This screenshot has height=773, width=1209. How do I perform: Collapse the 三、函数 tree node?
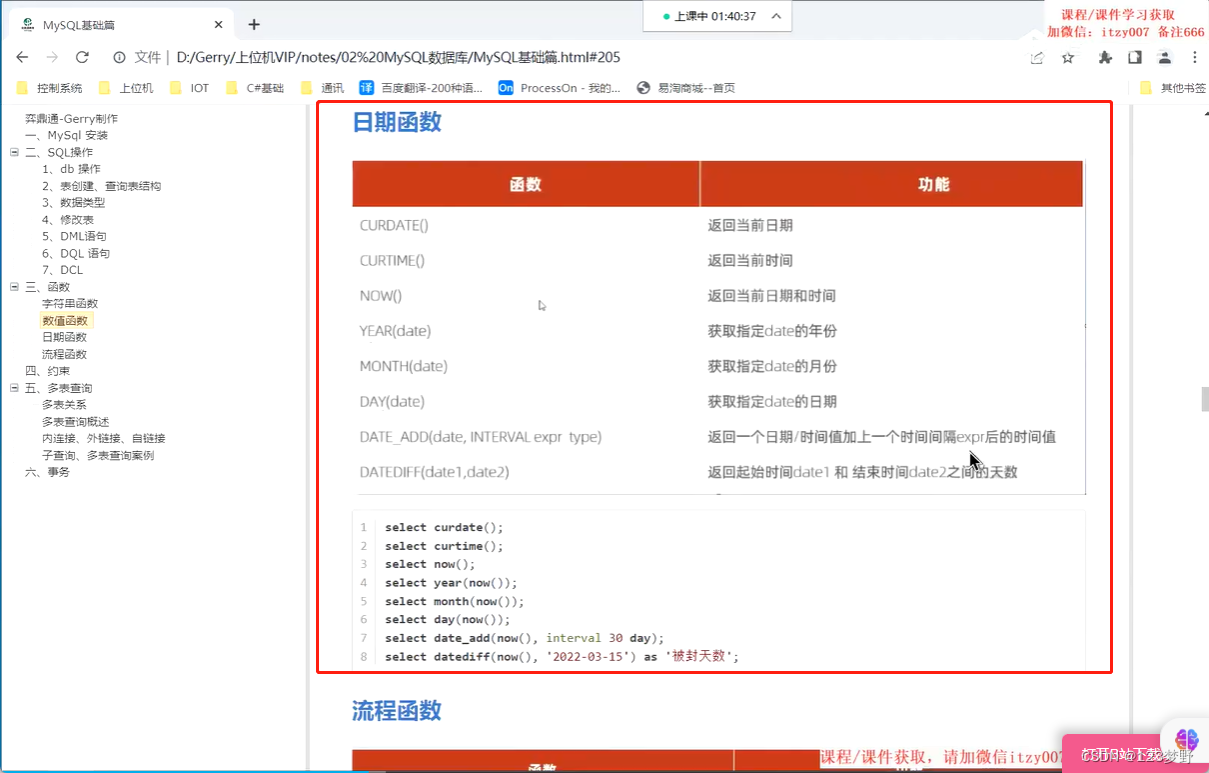click(14, 287)
